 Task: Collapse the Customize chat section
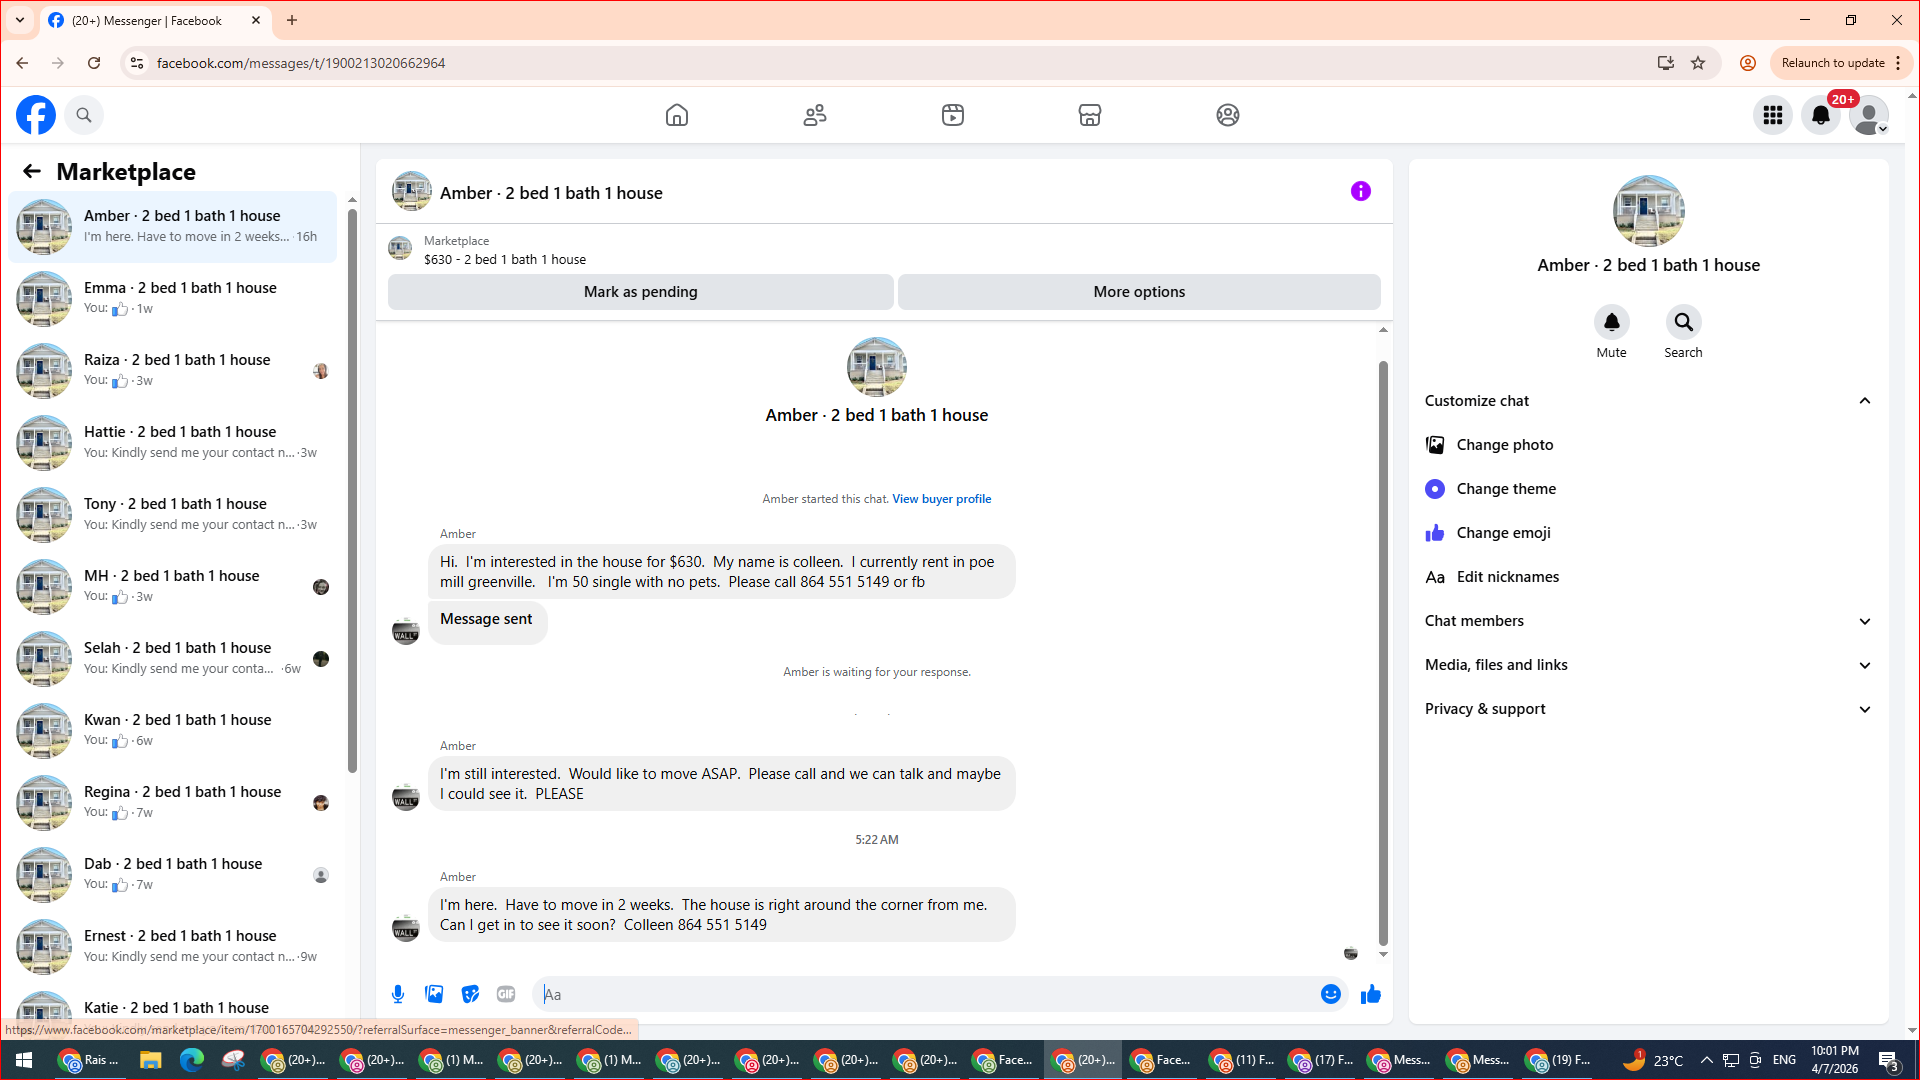tap(1648, 401)
